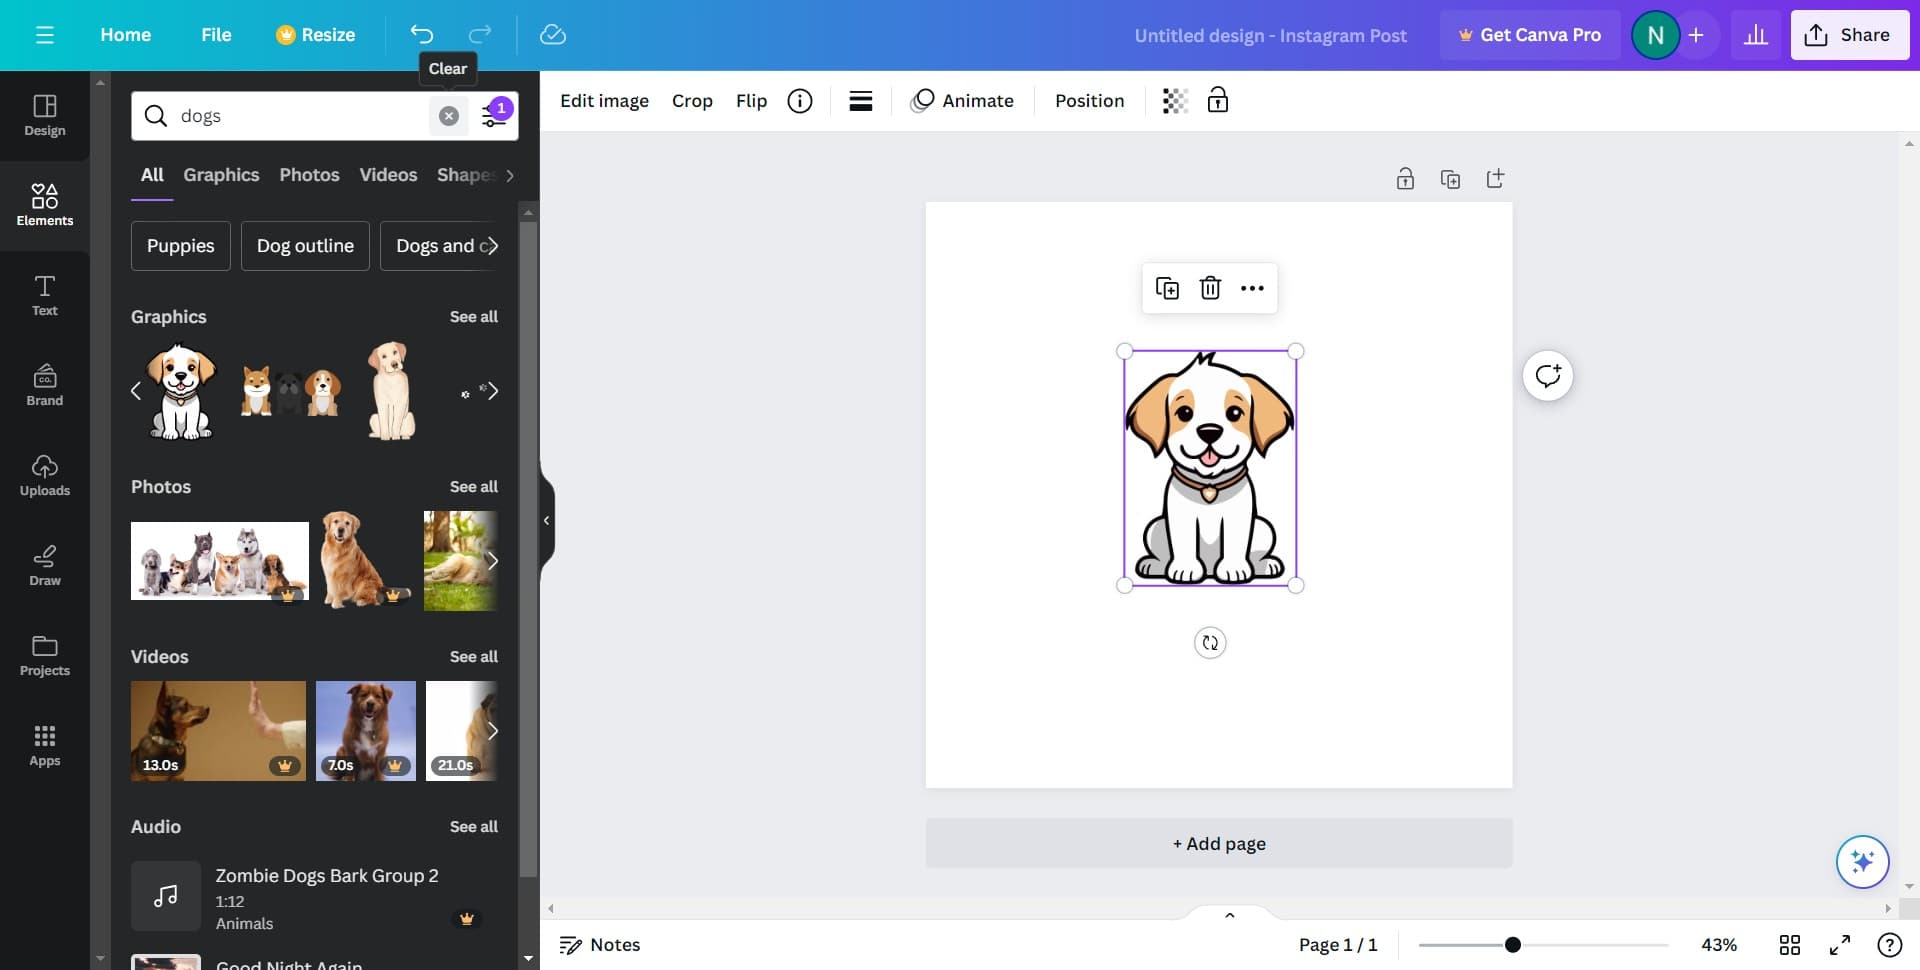Open the Elements panel in the sidebar
Viewport: 1920px width, 970px height.
44,205
